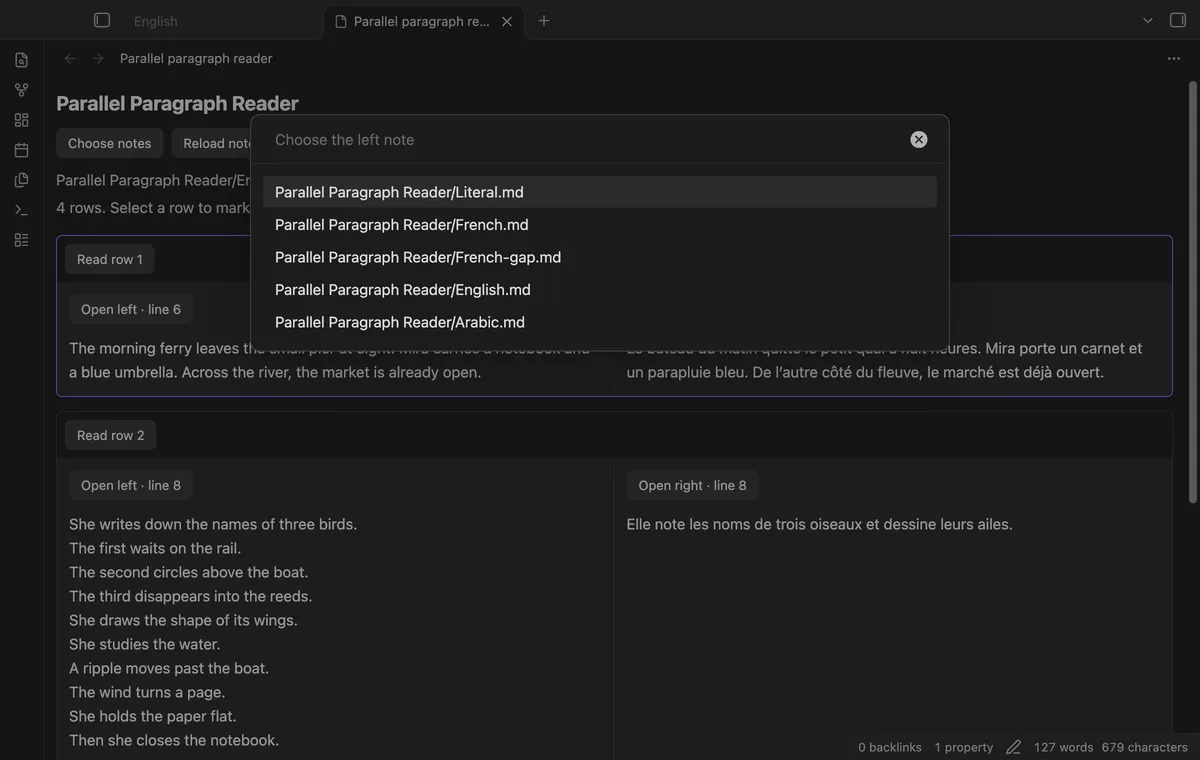Click the vertical scrollbar thumb
This screenshot has height=760, width=1200.
(x=1192, y=290)
